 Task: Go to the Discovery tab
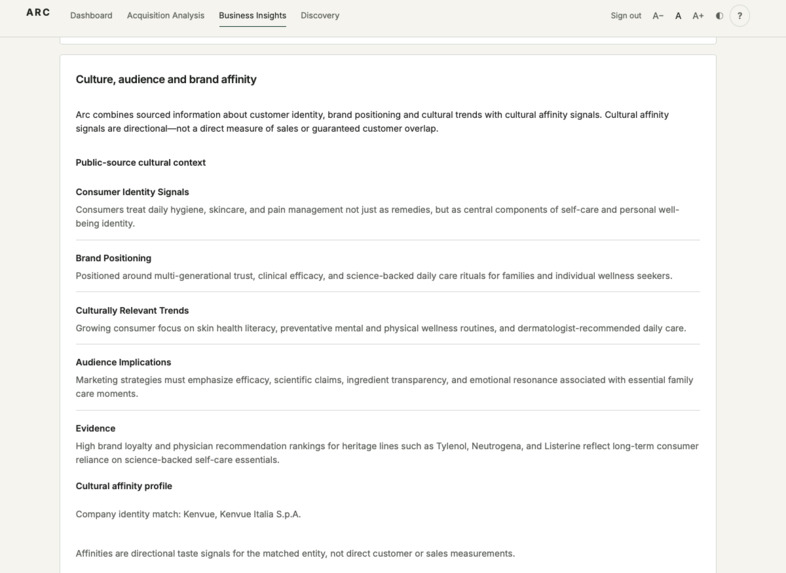tap(320, 16)
